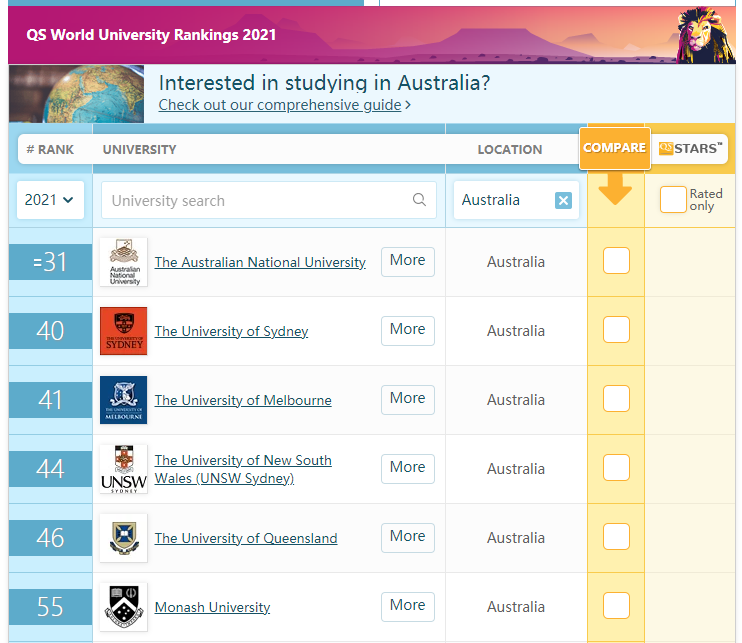Click rank 44 cell

click(50, 469)
